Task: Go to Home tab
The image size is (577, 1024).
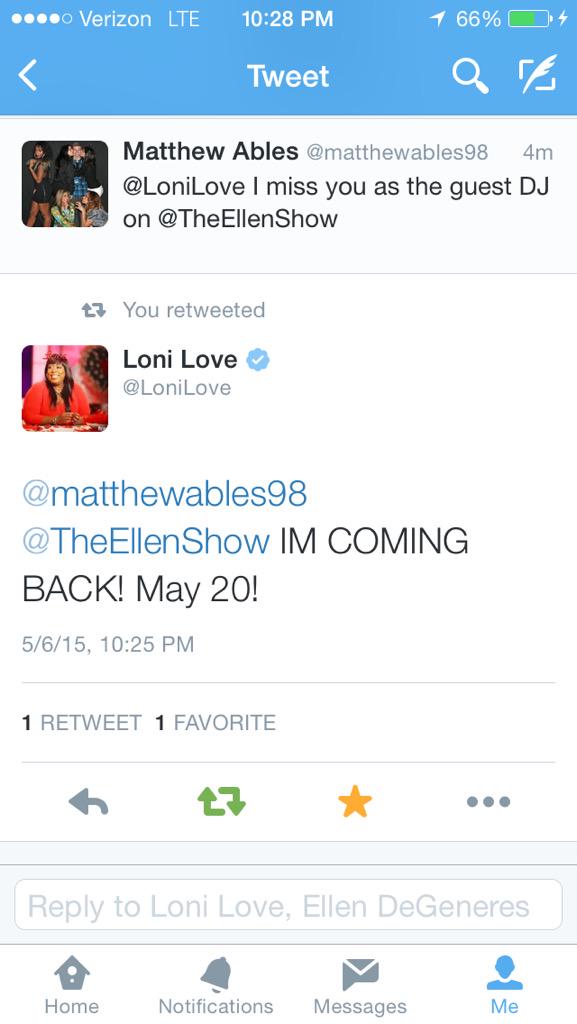Action: pos(72,985)
